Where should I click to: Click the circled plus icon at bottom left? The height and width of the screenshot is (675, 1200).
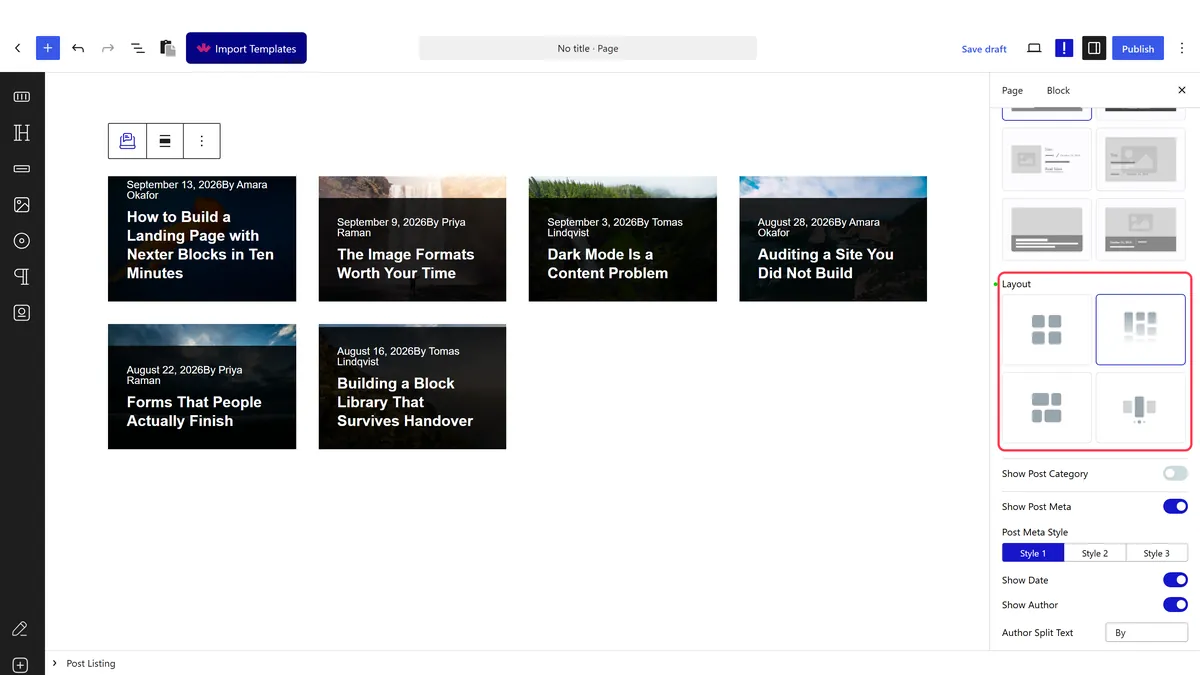22,665
